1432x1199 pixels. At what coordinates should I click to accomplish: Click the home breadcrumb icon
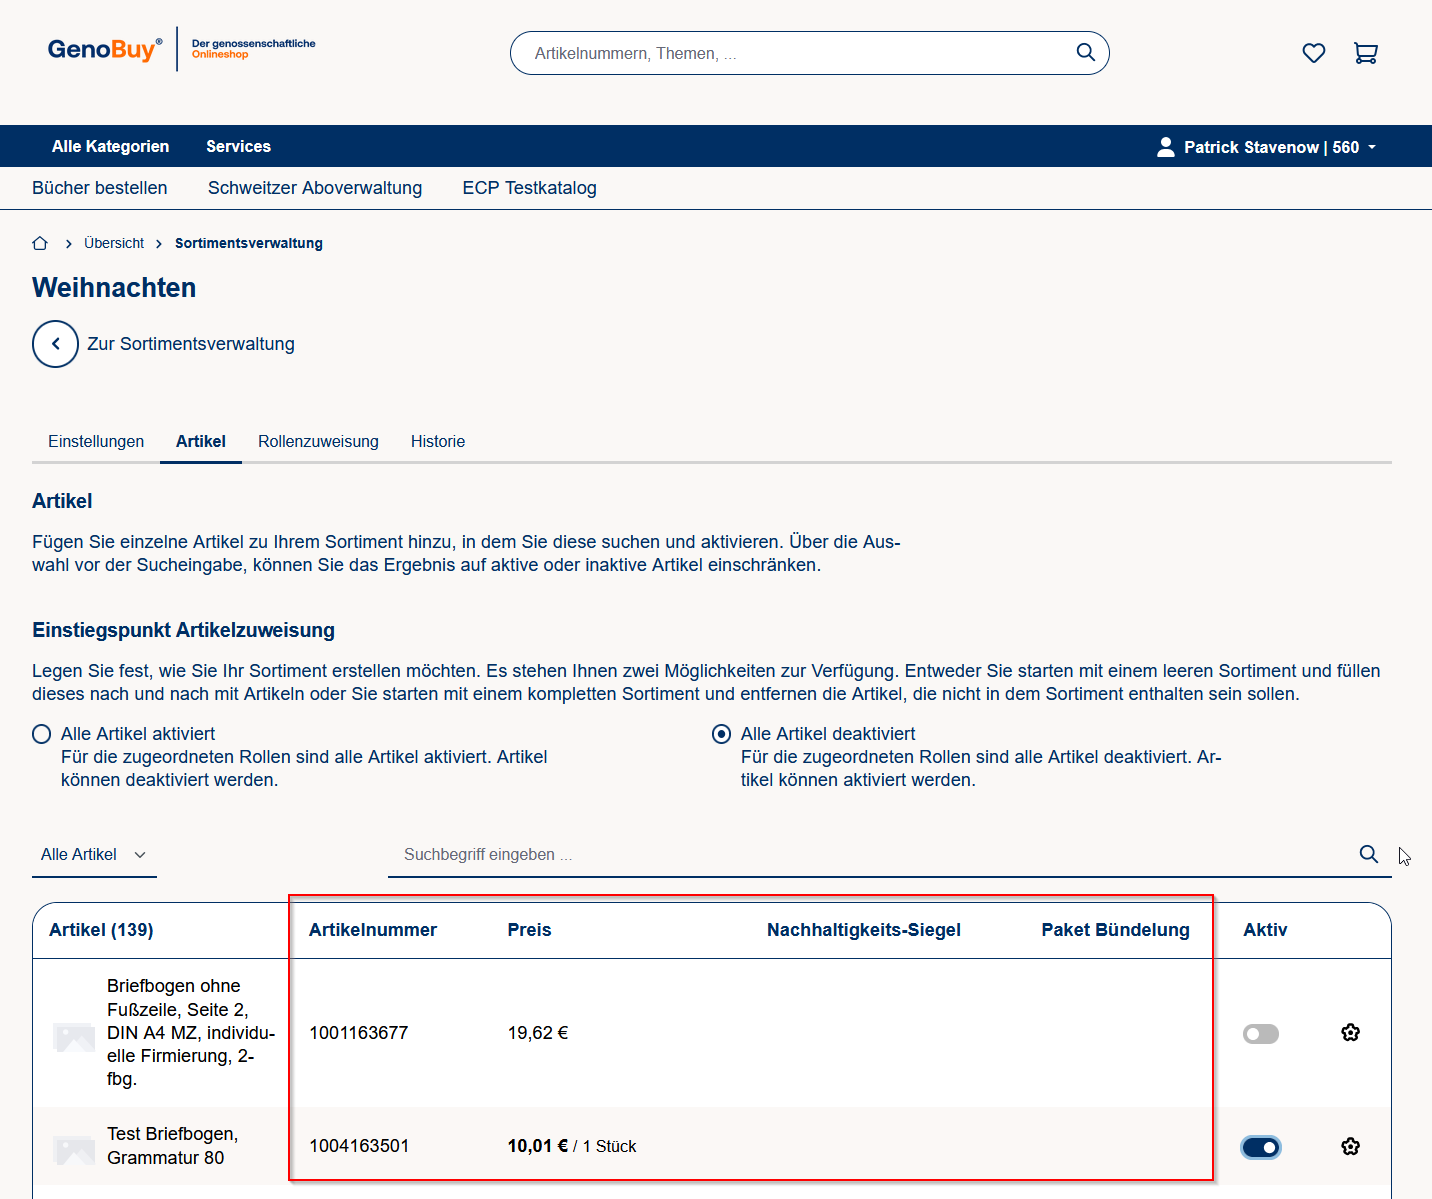pyautogui.click(x=40, y=243)
